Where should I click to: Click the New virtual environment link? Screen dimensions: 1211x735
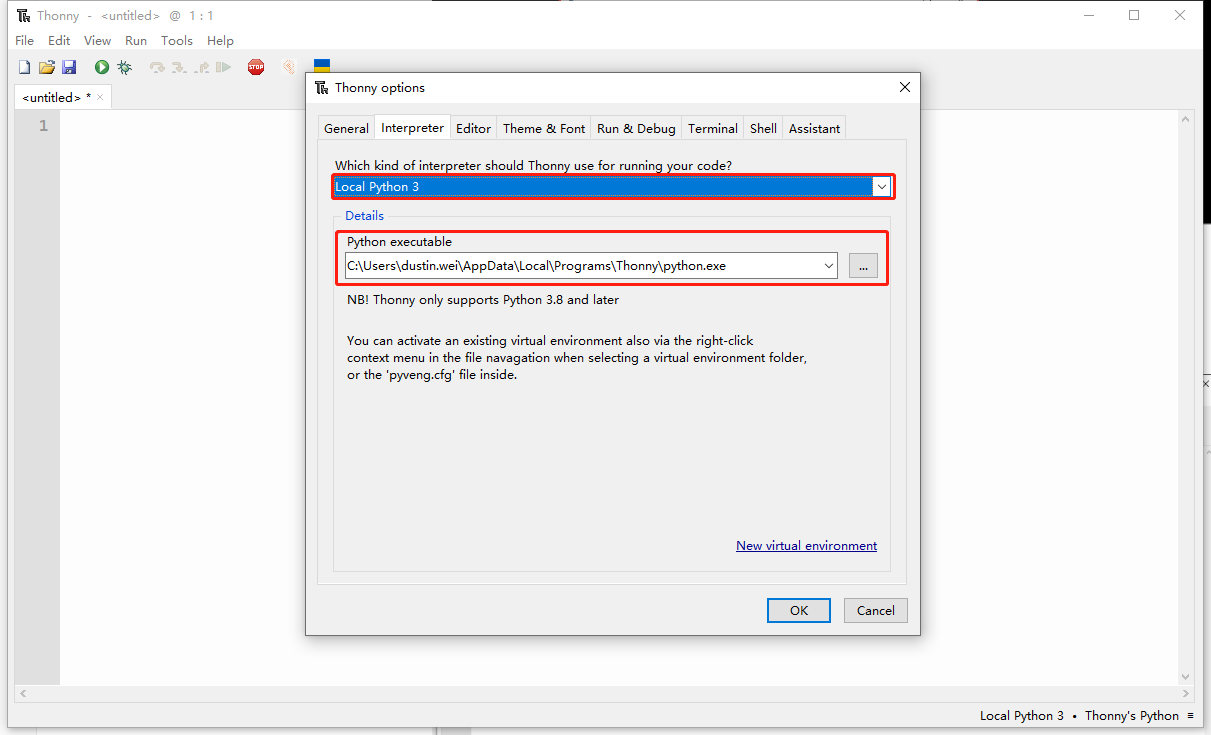(806, 546)
